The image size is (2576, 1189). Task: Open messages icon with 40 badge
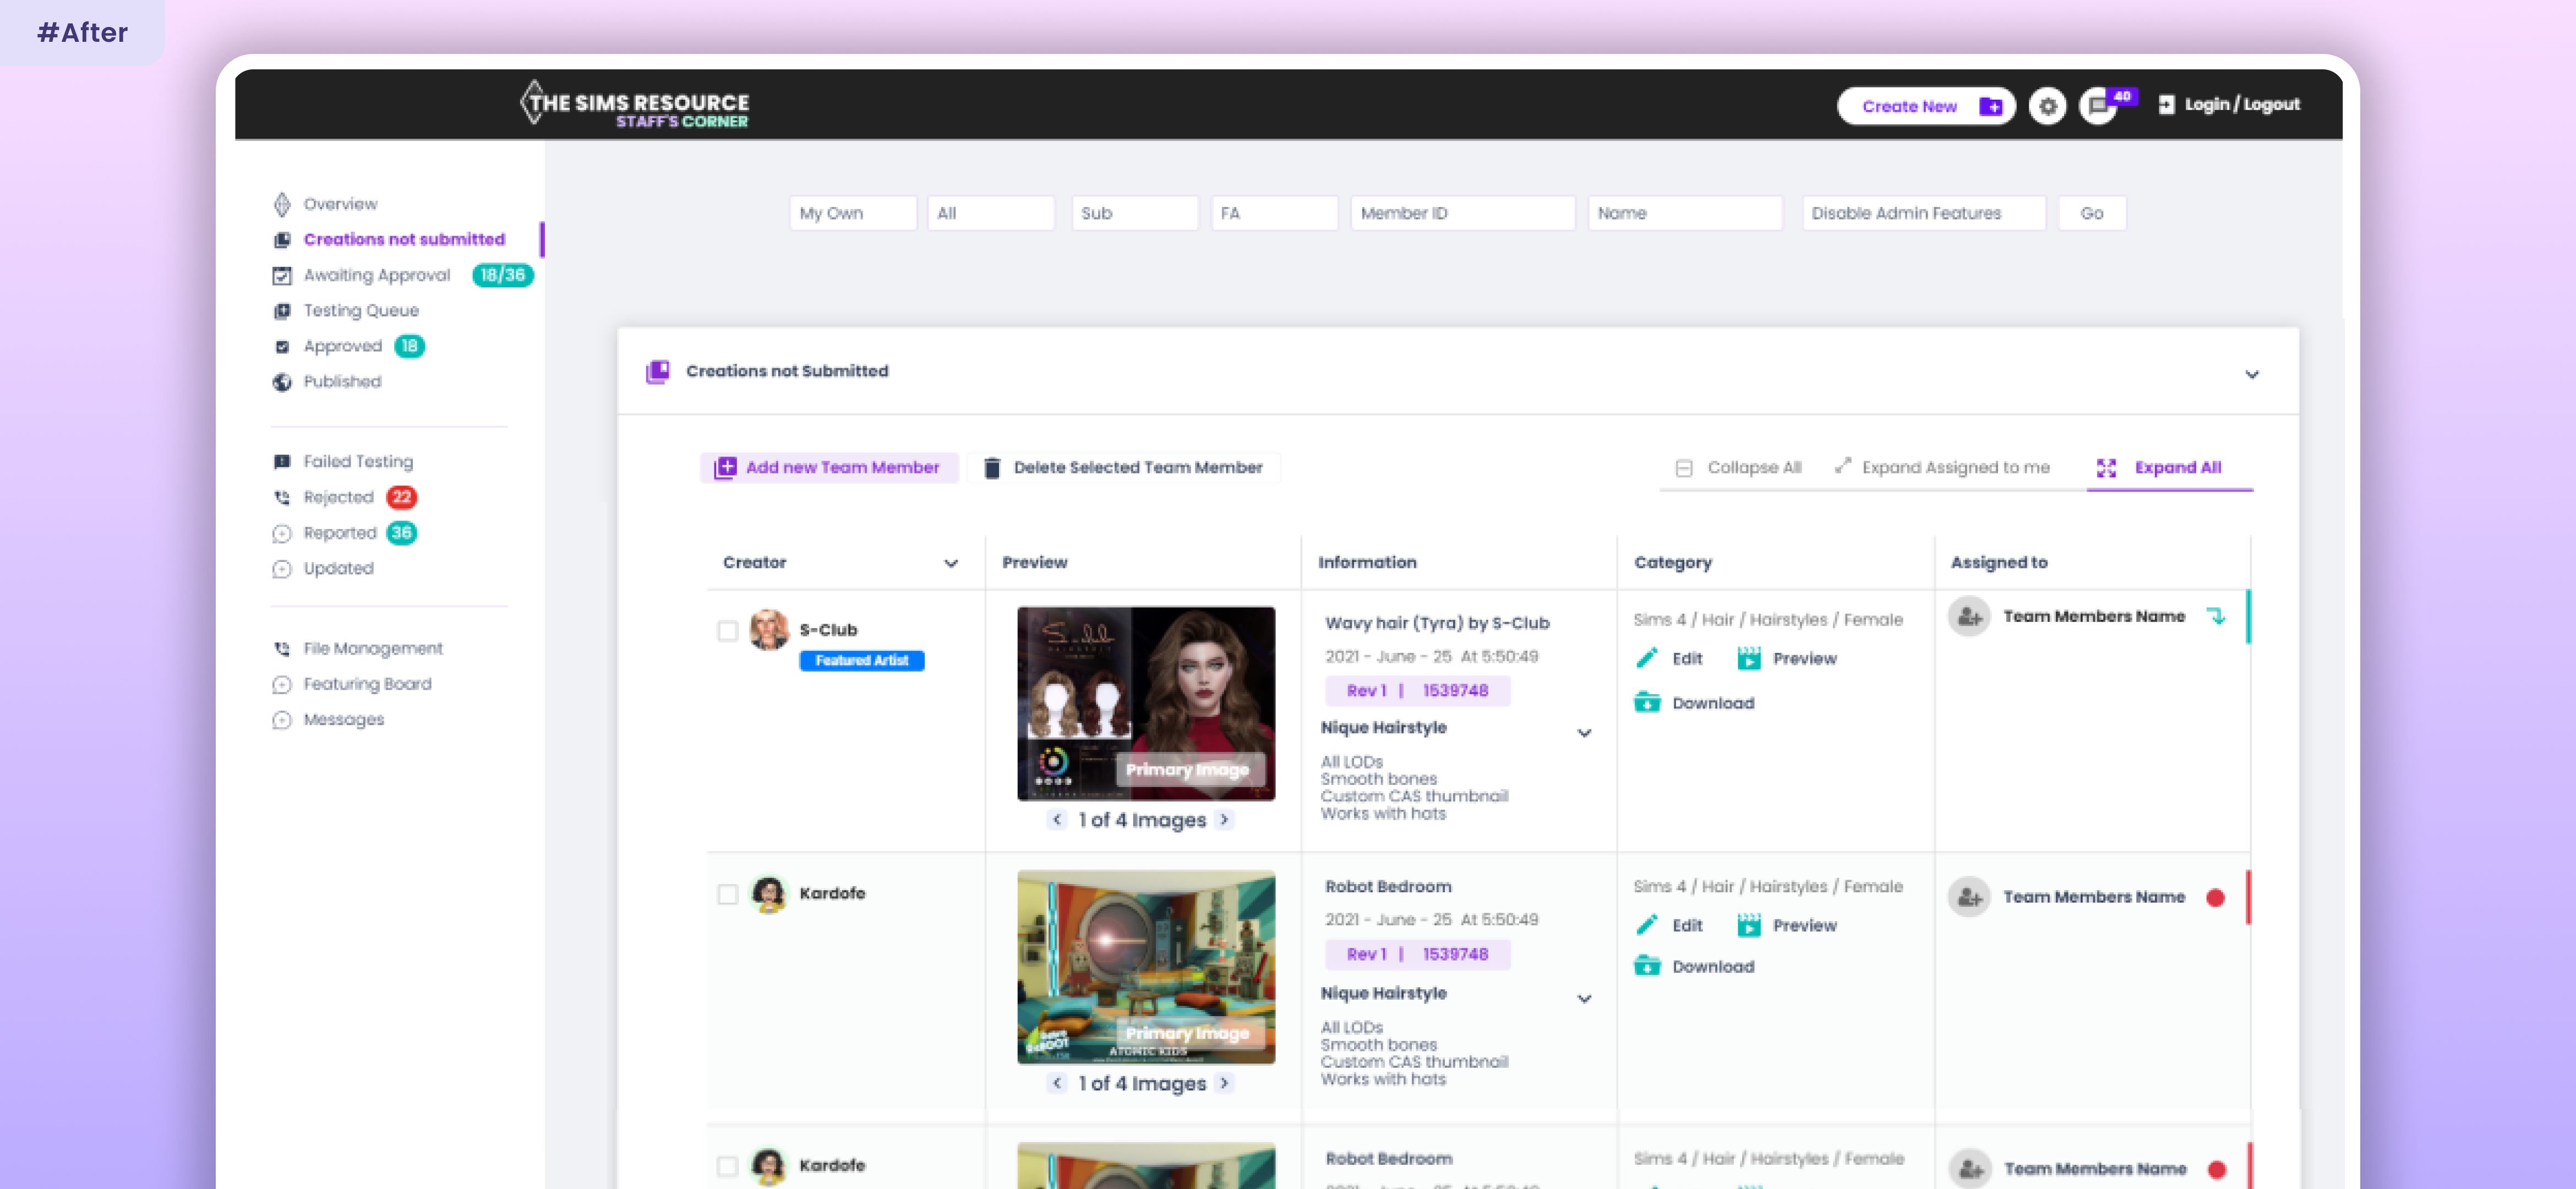(2098, 106)
